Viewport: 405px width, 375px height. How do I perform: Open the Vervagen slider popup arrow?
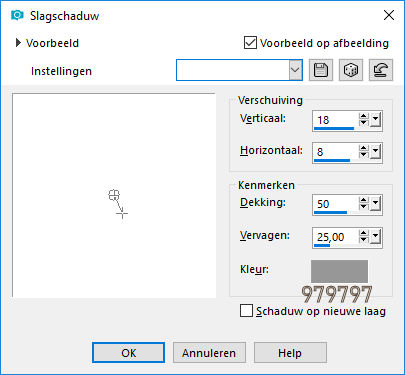pyautogui.click(x=375, y=237)
